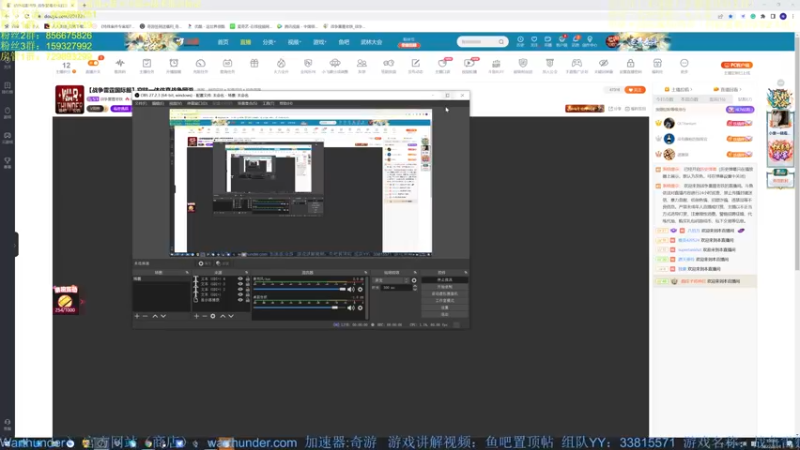Open second mixer channel gear settings
Image resolution: width=800 pixels, height=450 pixels.
360,308
